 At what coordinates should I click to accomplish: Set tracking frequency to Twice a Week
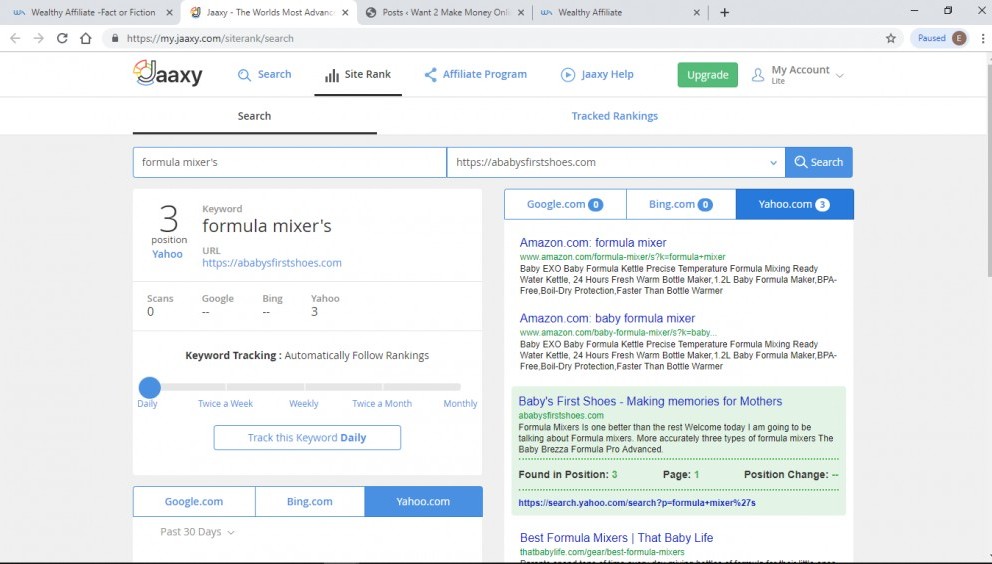pyautogui.click(x=225, y=403)
